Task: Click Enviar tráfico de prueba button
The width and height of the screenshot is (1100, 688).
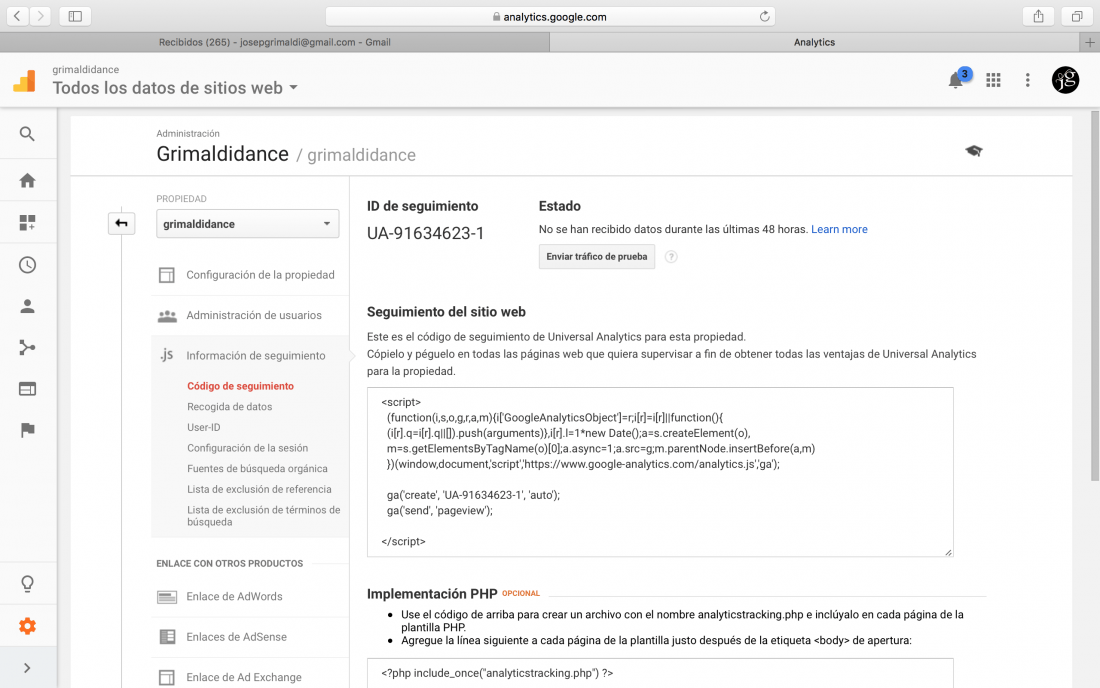Action: [597, 257]
